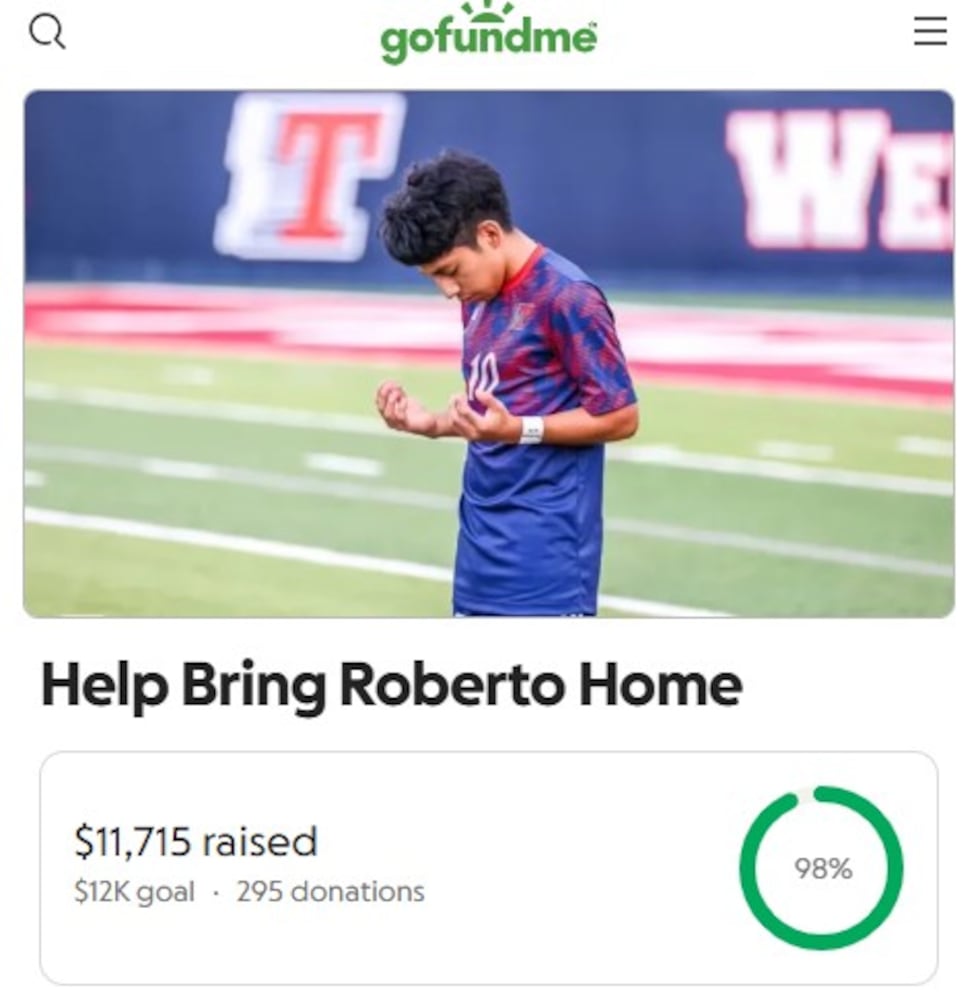The width and height of the screenshot is (980, 992).
Task: Click the "$12K goal" text
Action: [134, 891]
